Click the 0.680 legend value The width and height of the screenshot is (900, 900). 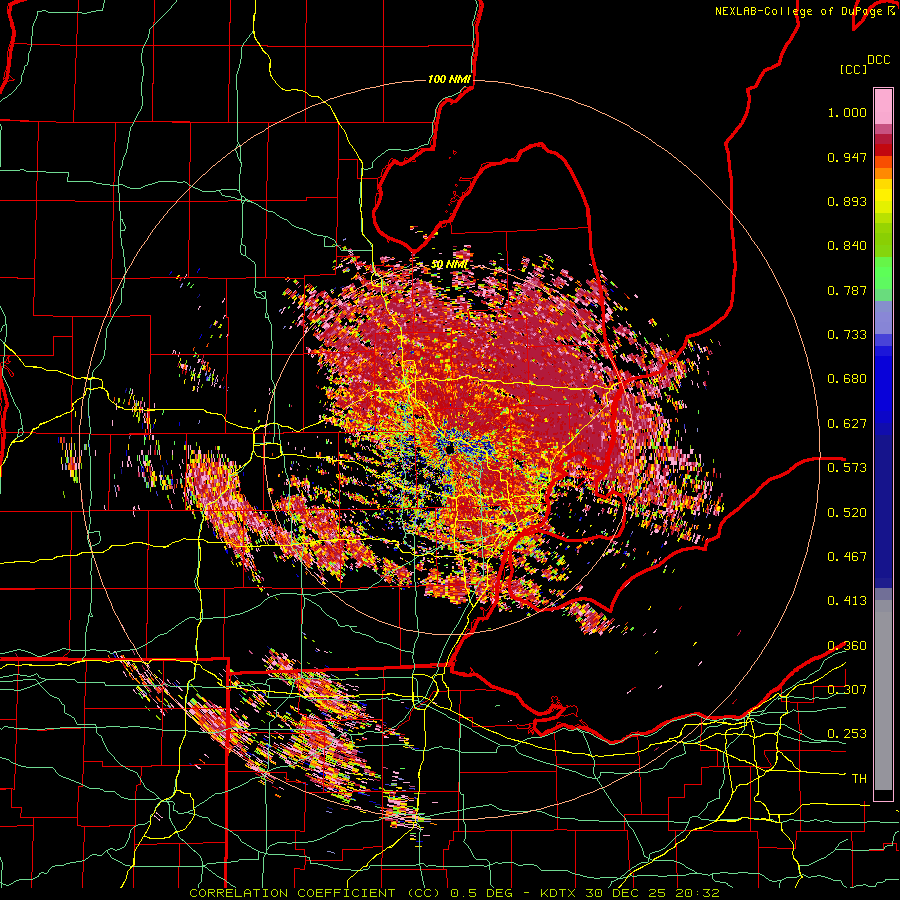[x=847, y=379]
